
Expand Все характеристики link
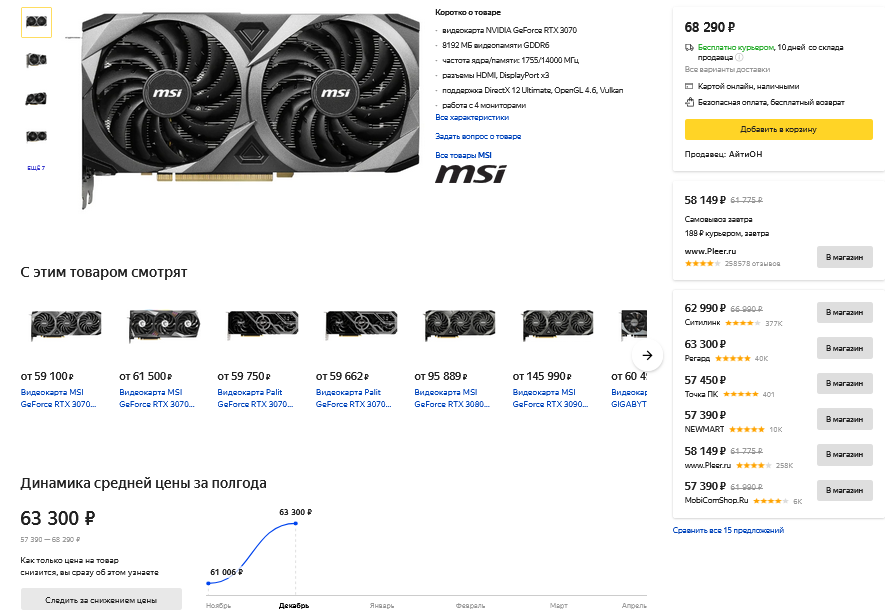472,117
